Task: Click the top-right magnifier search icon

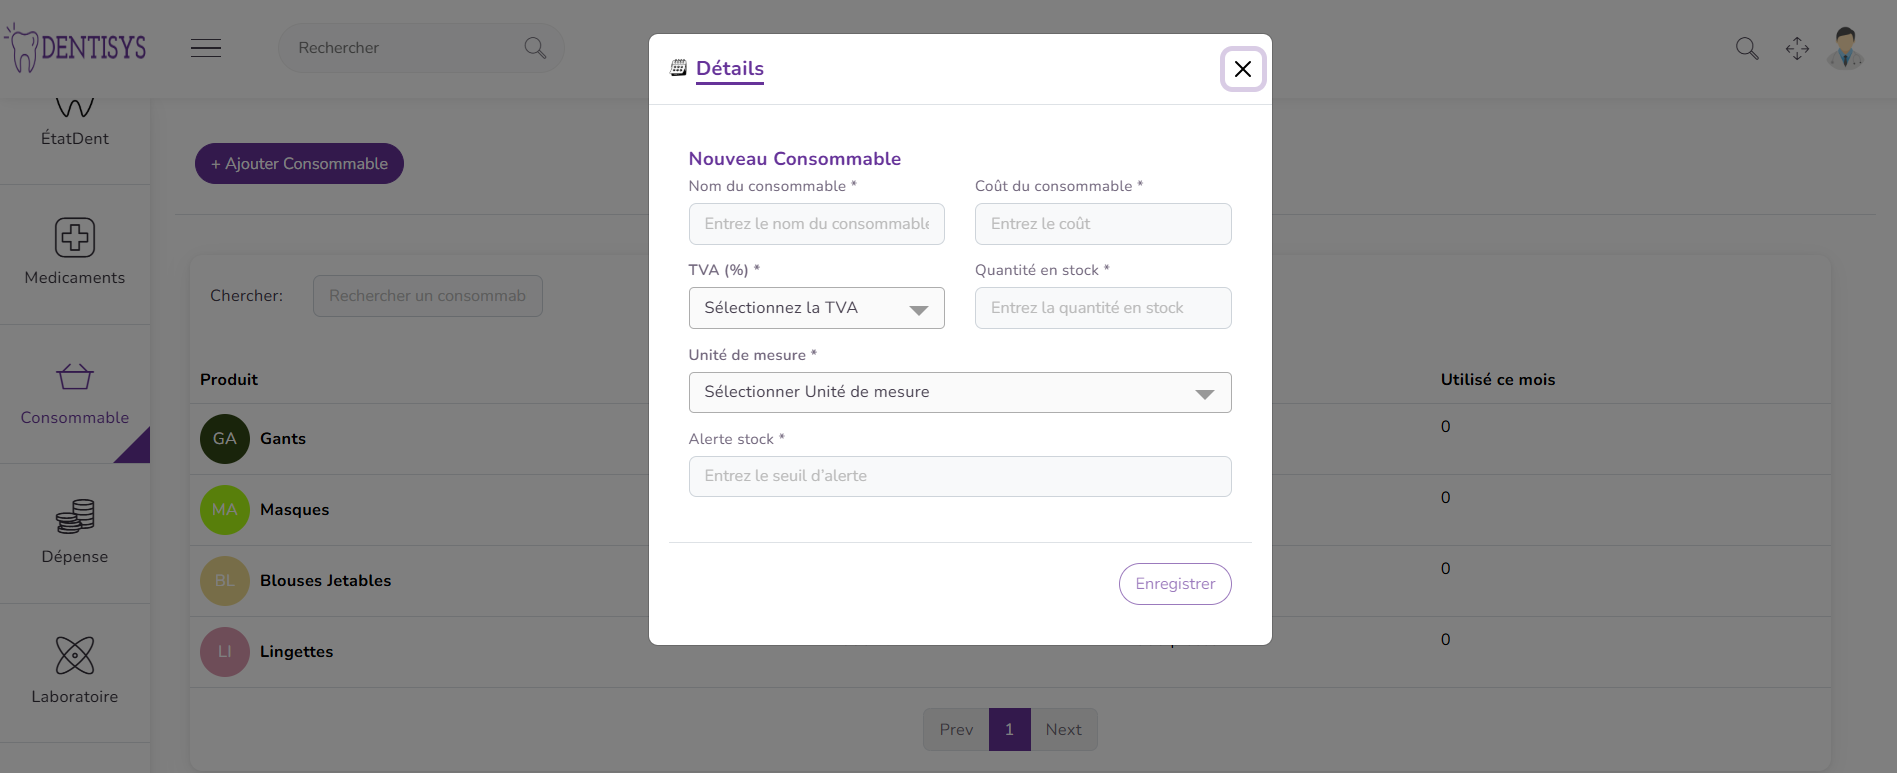Action: coord(1747,48)
